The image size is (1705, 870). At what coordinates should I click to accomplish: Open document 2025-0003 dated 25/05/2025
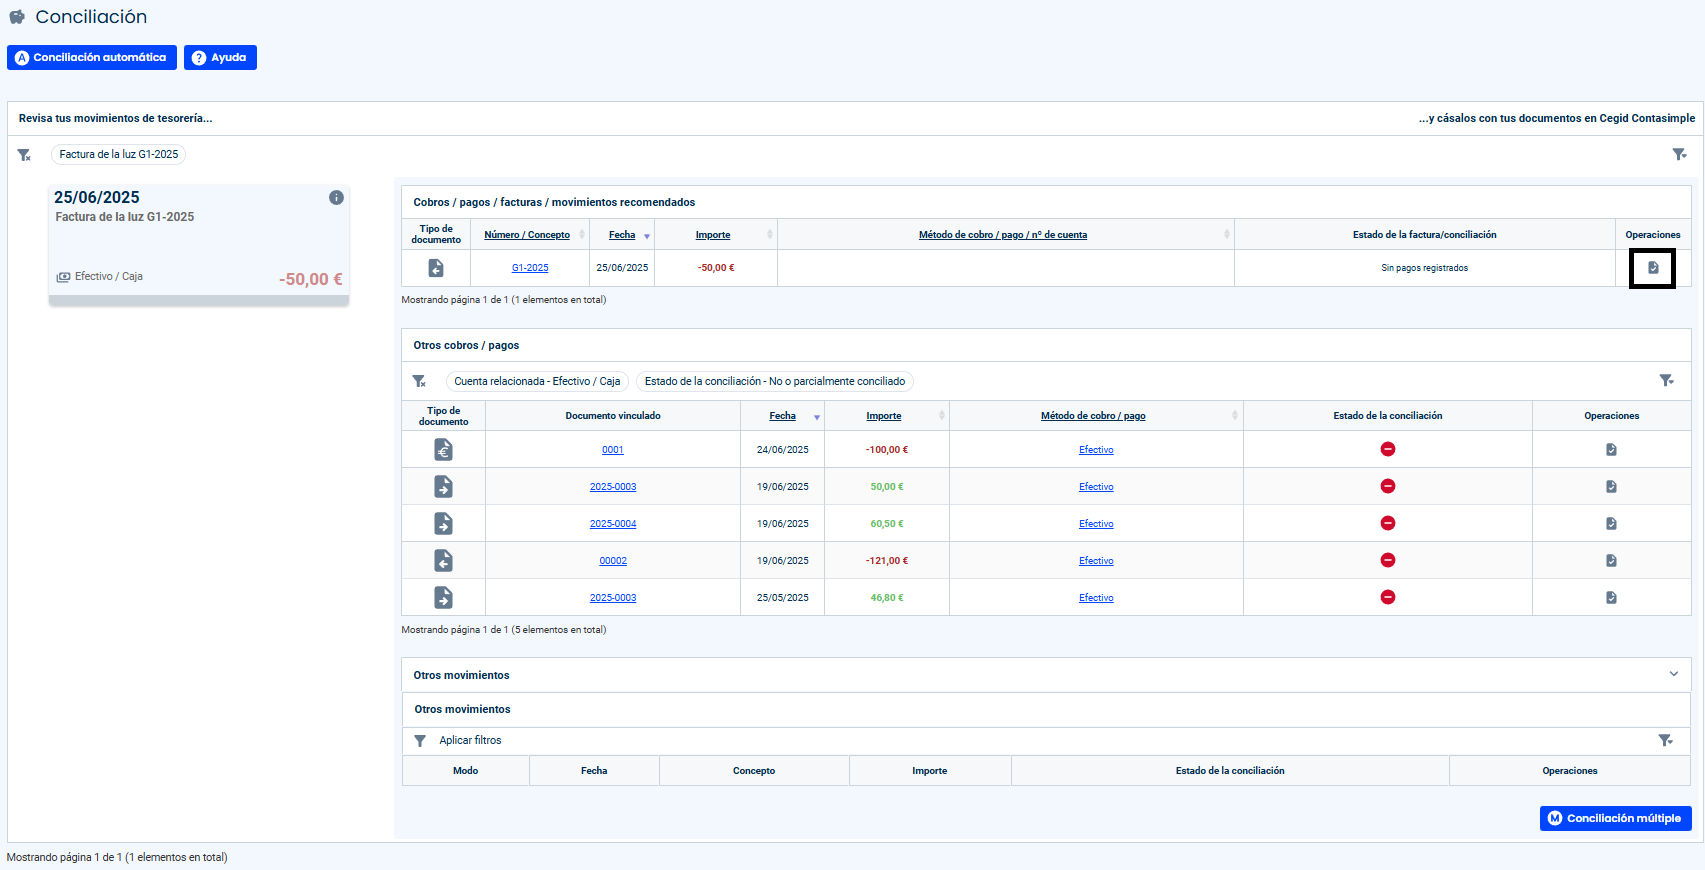[613, 598]
